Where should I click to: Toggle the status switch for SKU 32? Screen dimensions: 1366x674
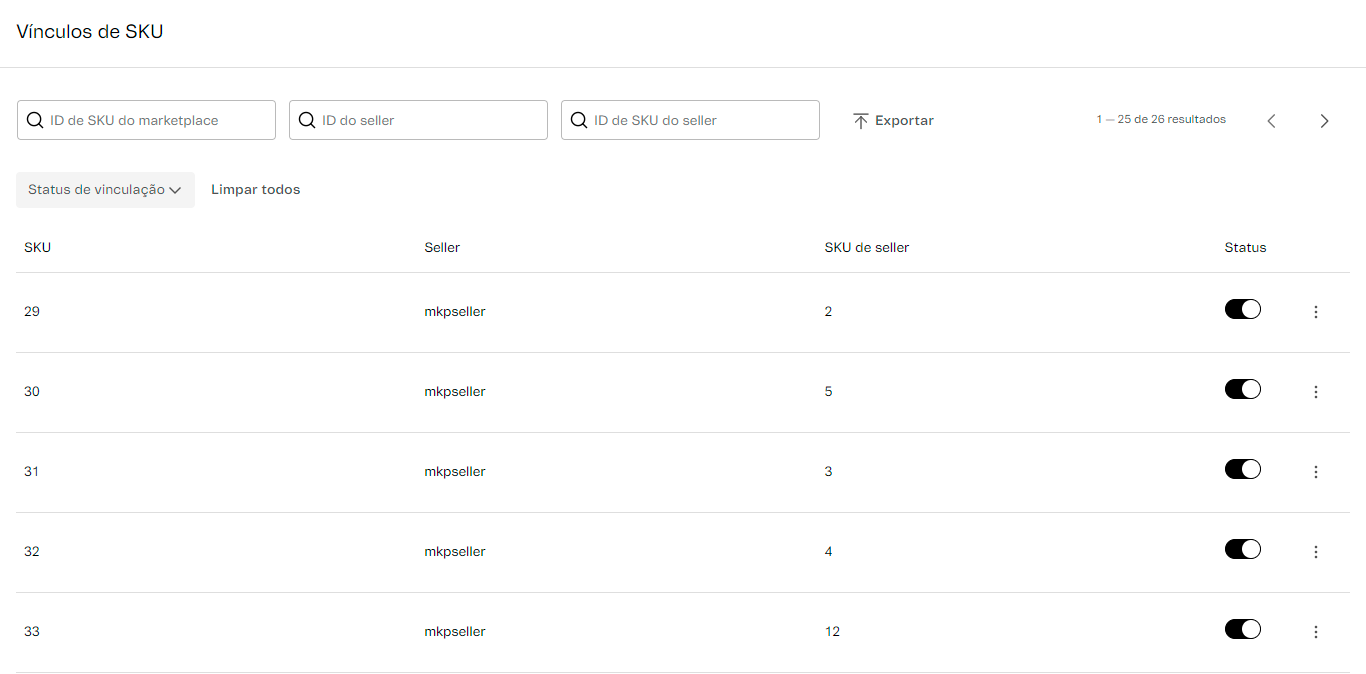(x=1242, y=550)
